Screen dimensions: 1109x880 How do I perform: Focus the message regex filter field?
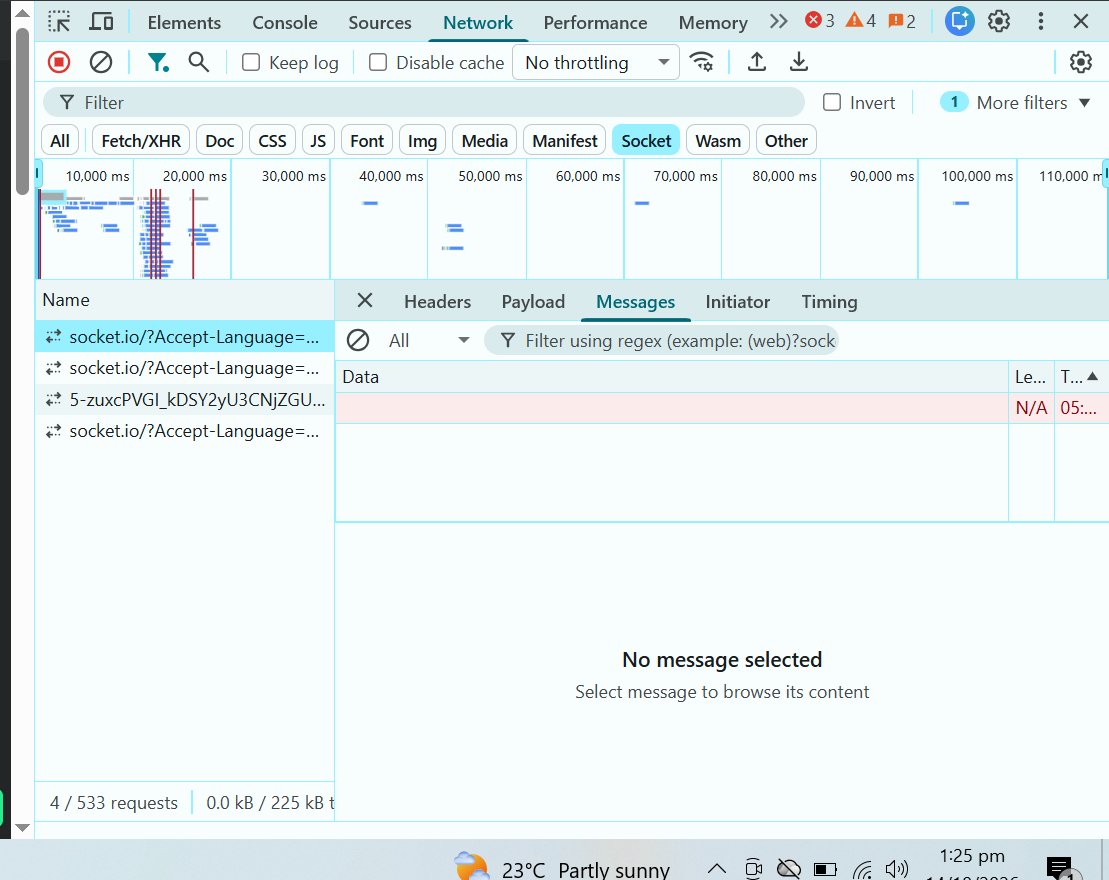click(x=661, y=341)
